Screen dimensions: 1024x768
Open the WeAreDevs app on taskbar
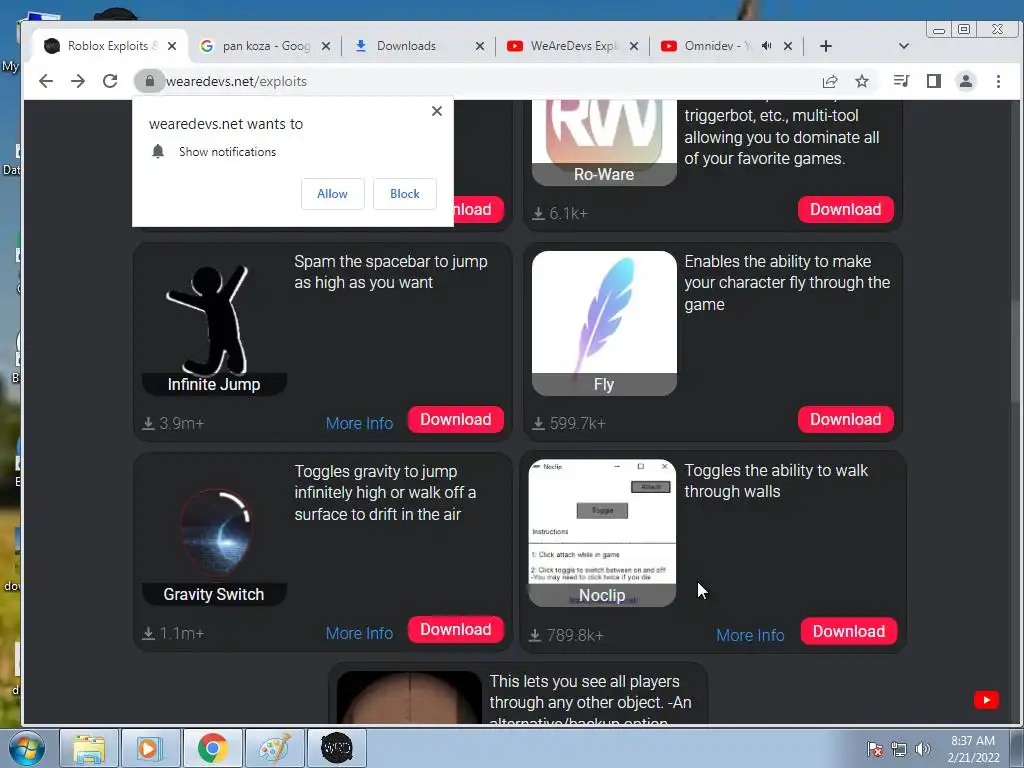pos(336,748)
